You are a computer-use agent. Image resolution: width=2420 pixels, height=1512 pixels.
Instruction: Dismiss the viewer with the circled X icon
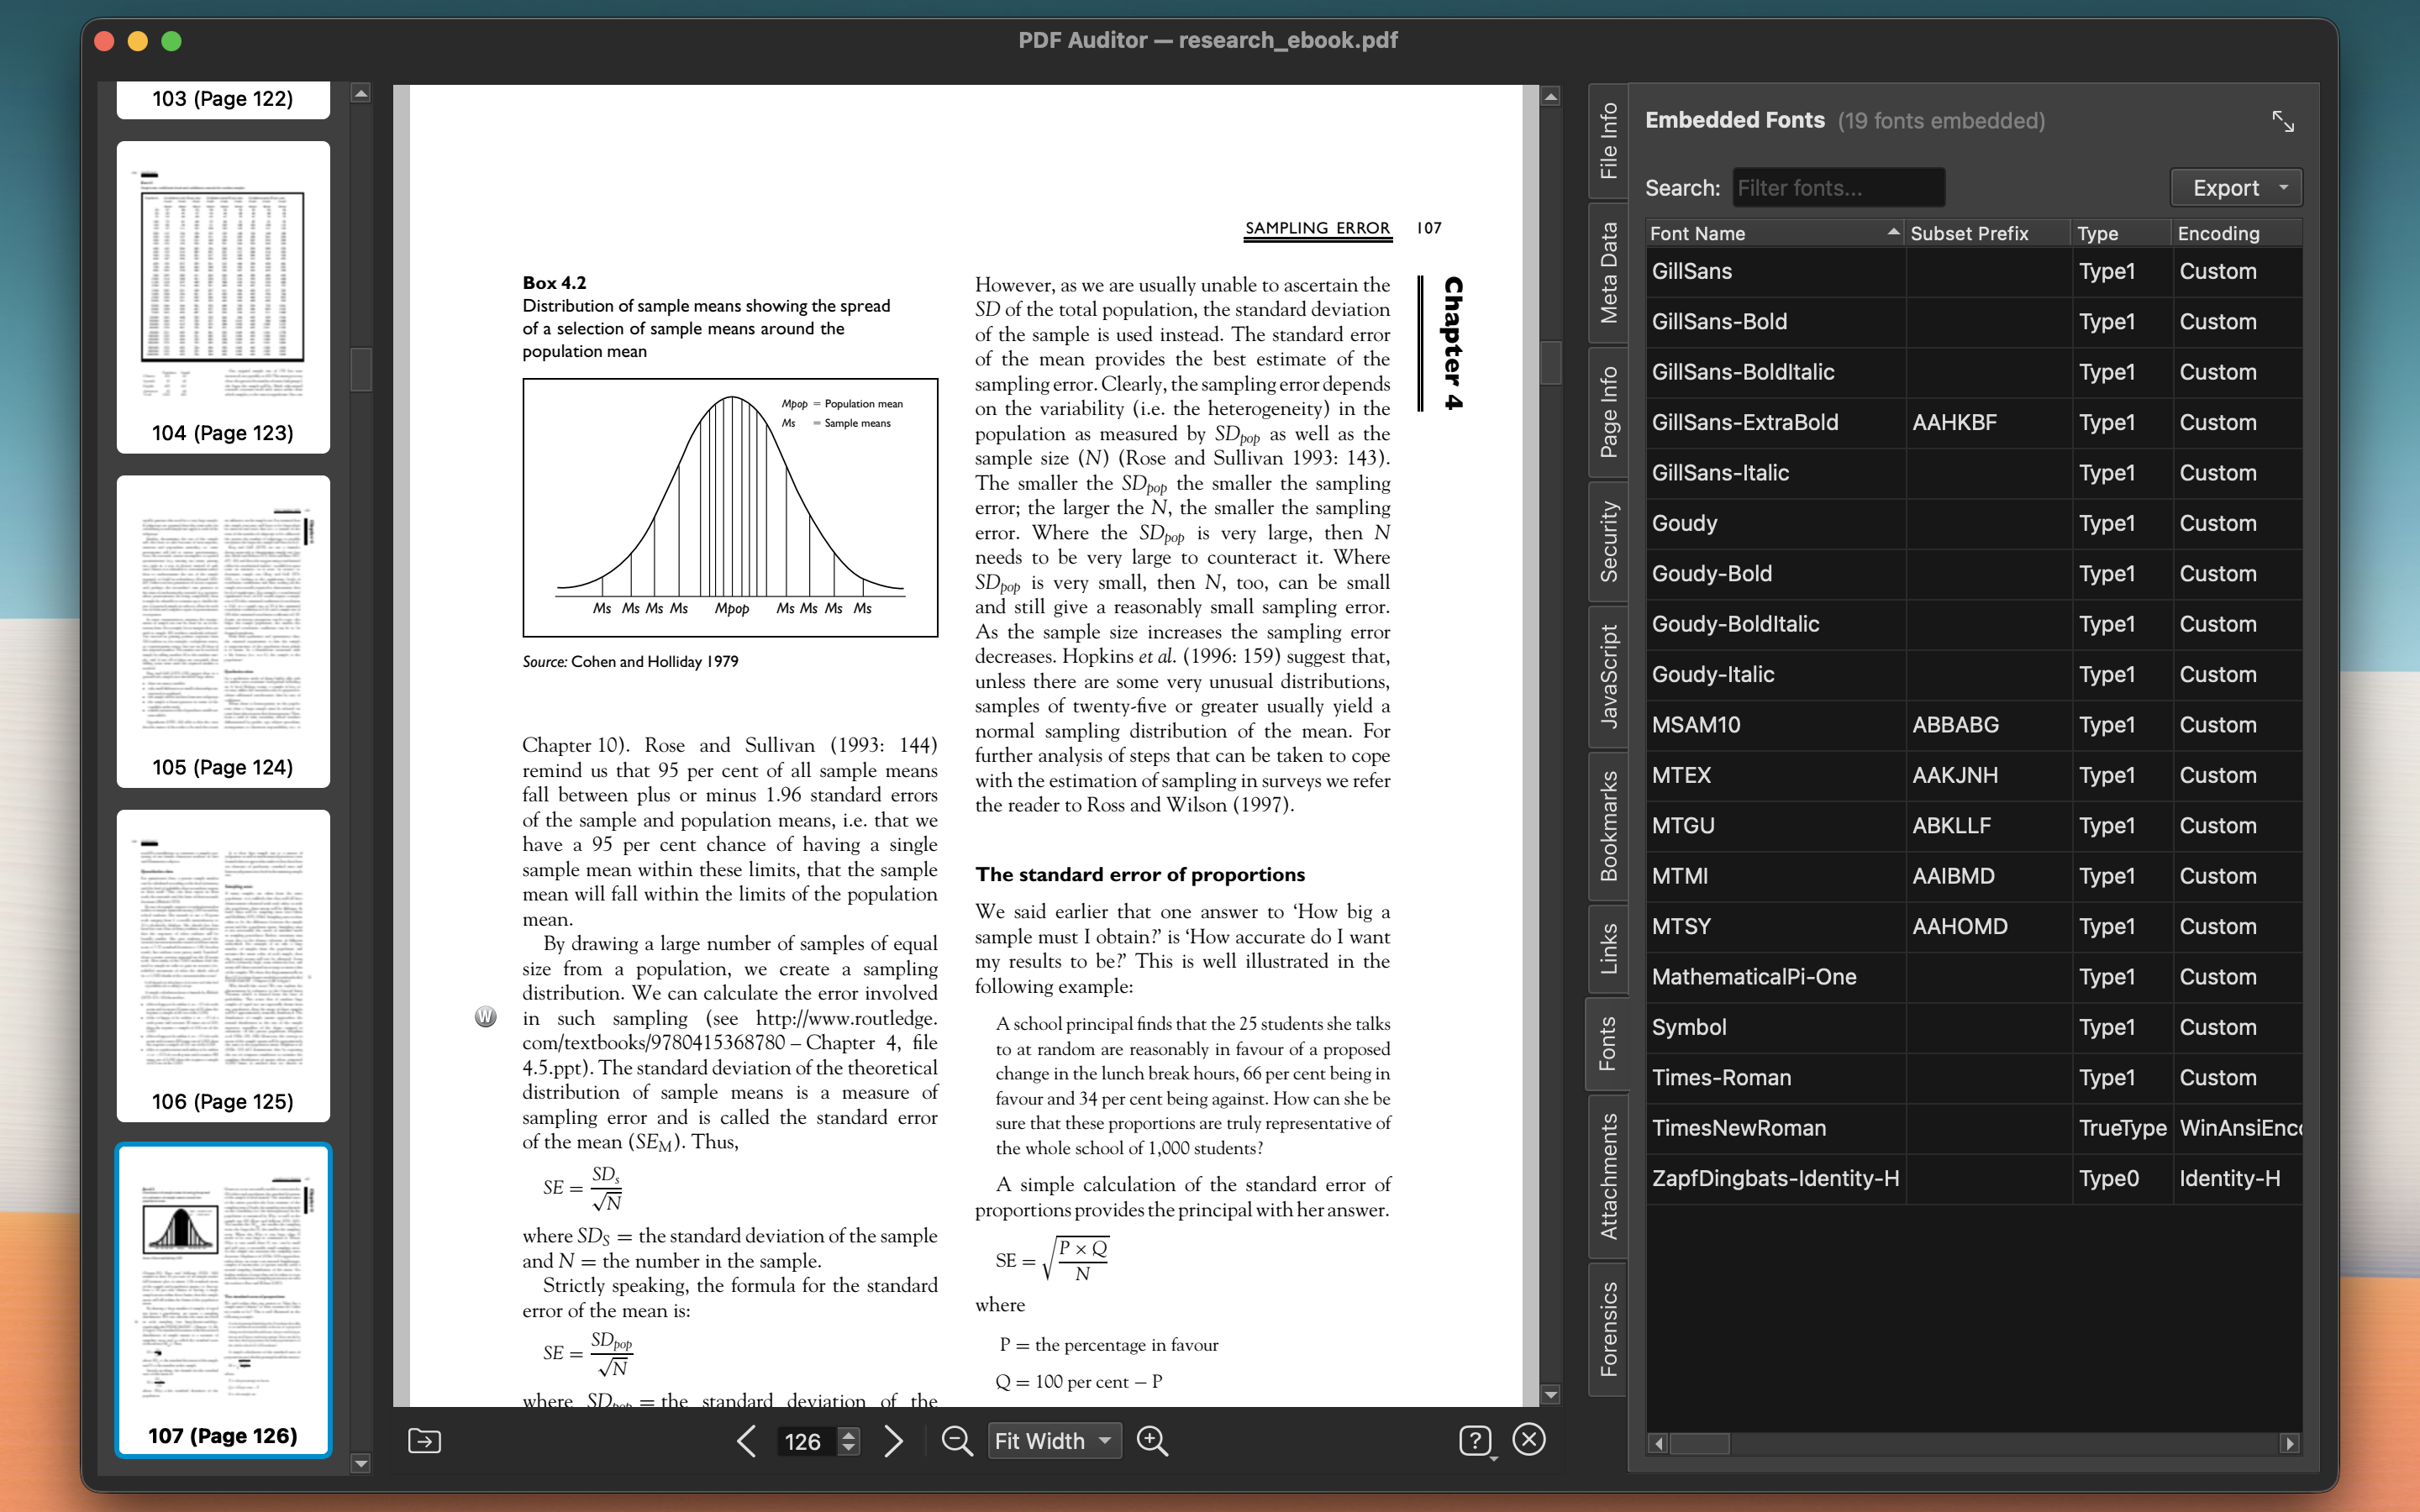point(1529,1439)
